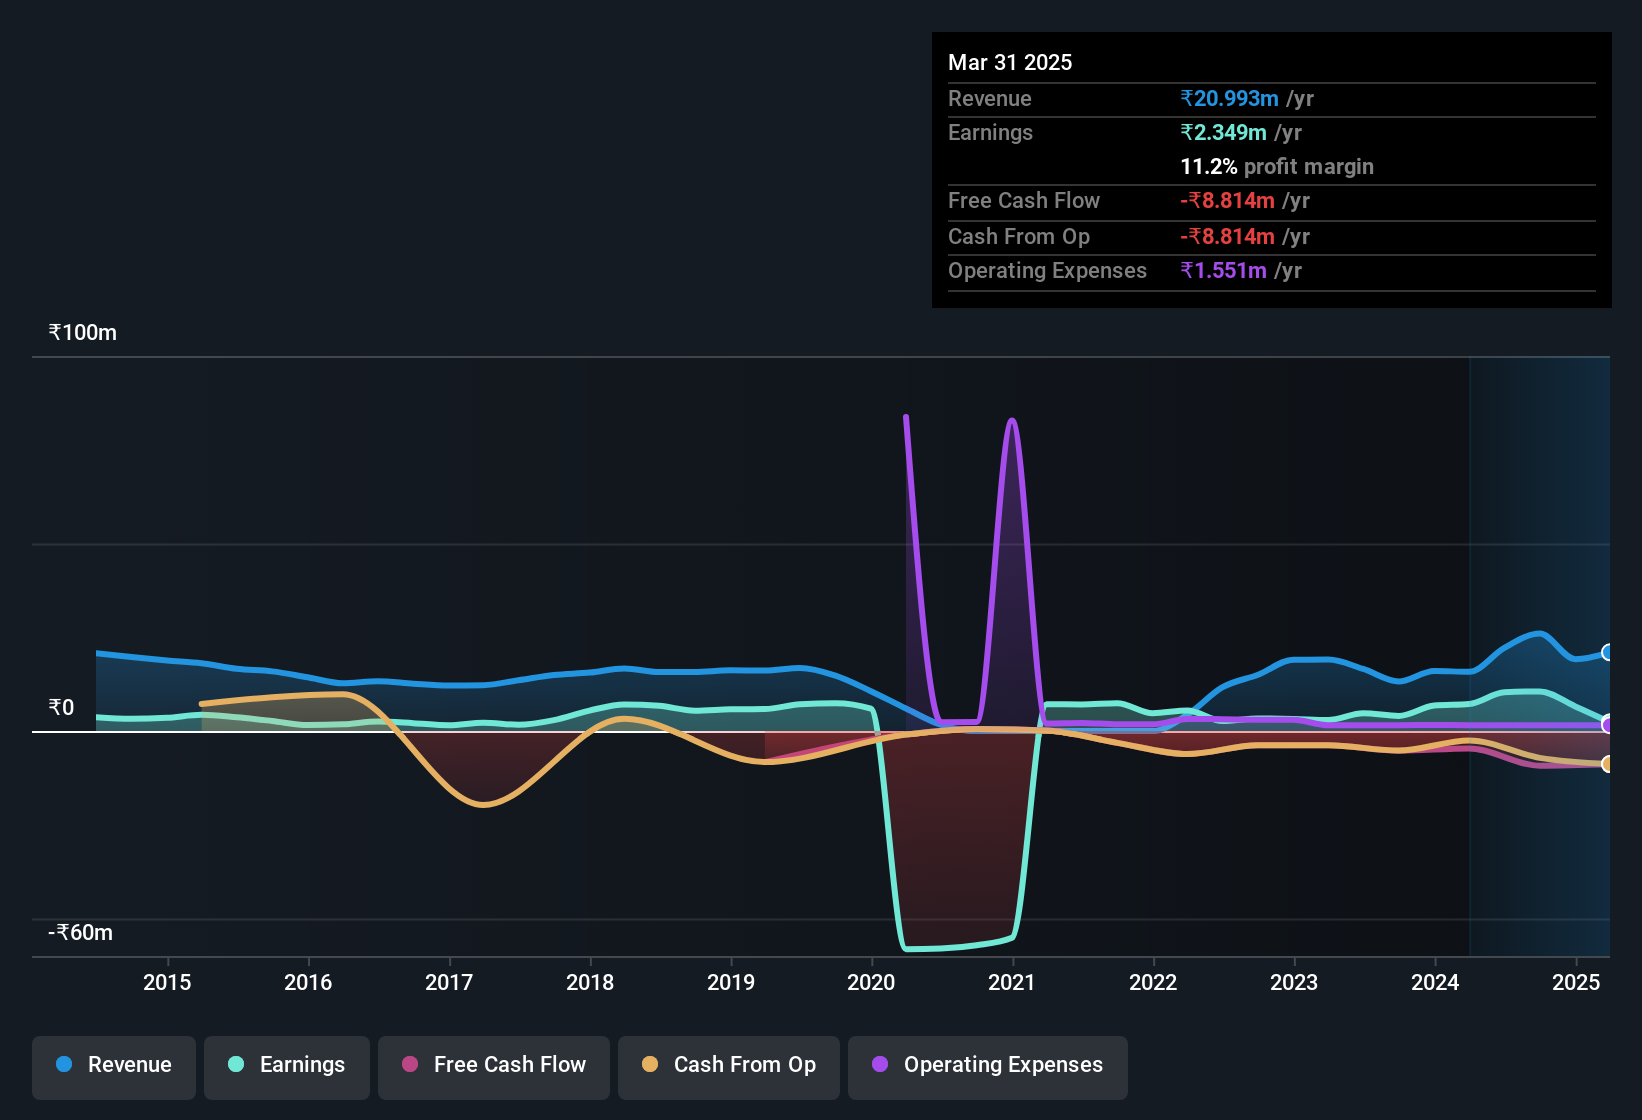This screenshot has width=1642, height=1120.
Task: Click the 2025 x-axis label
Action: (x=1576, y=983)
